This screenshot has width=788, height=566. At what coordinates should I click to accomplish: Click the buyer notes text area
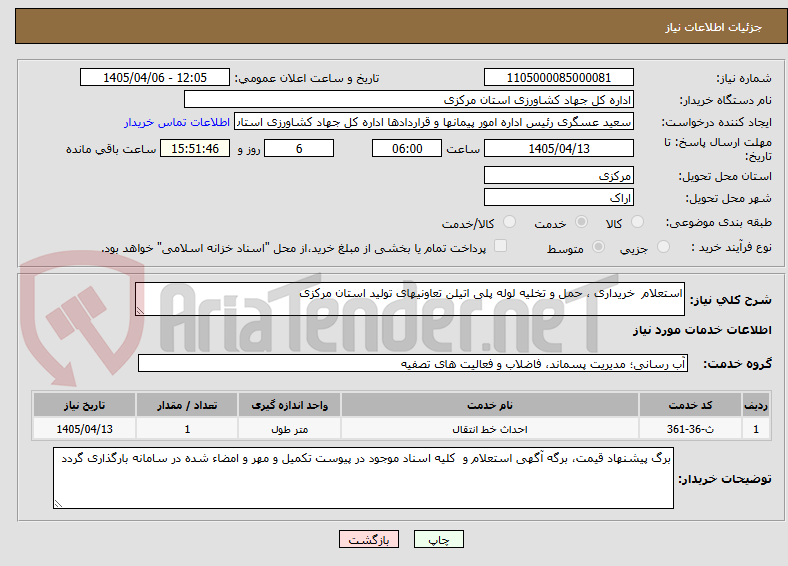(363, 478)
